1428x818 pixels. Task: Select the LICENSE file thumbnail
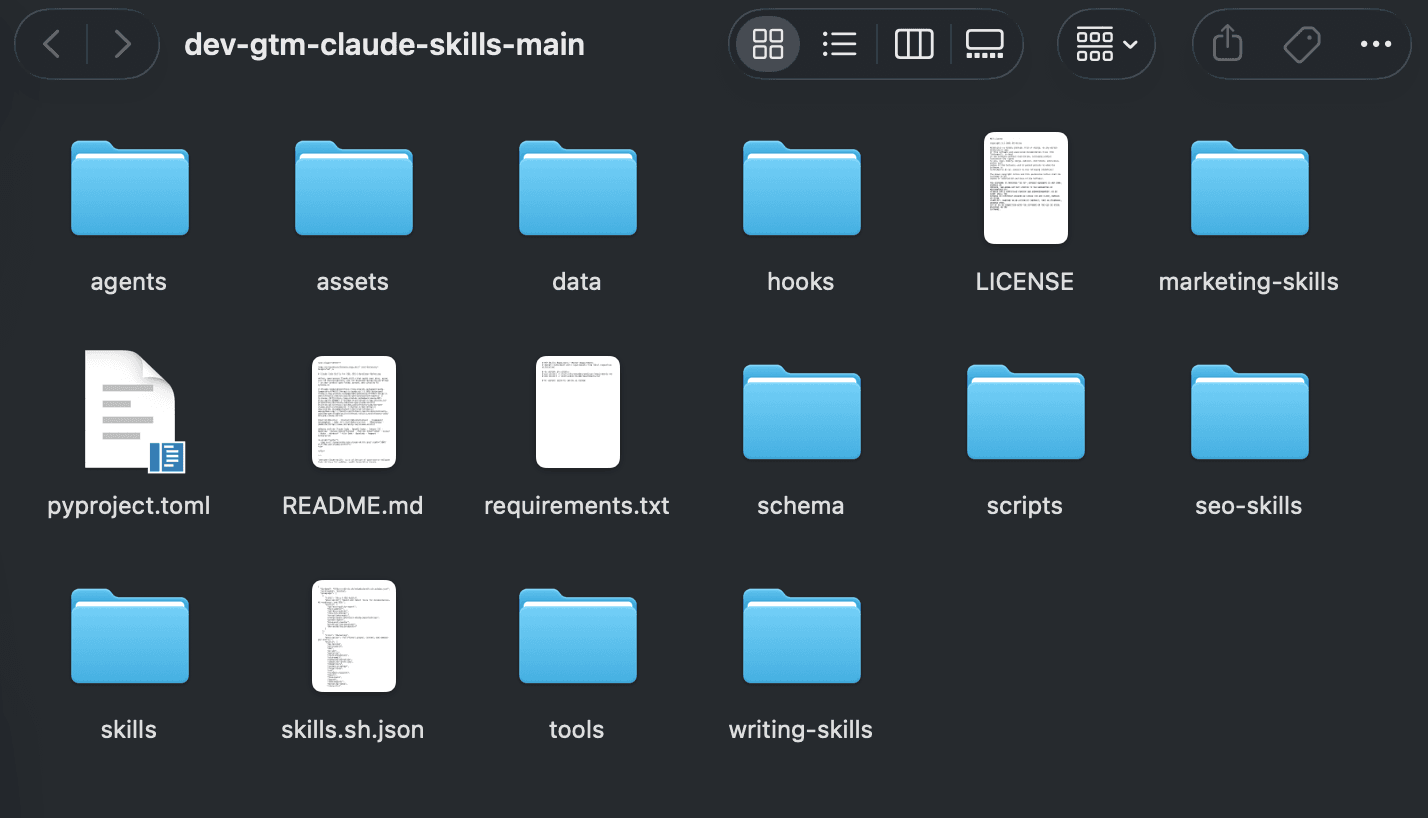pos(1026,188)
